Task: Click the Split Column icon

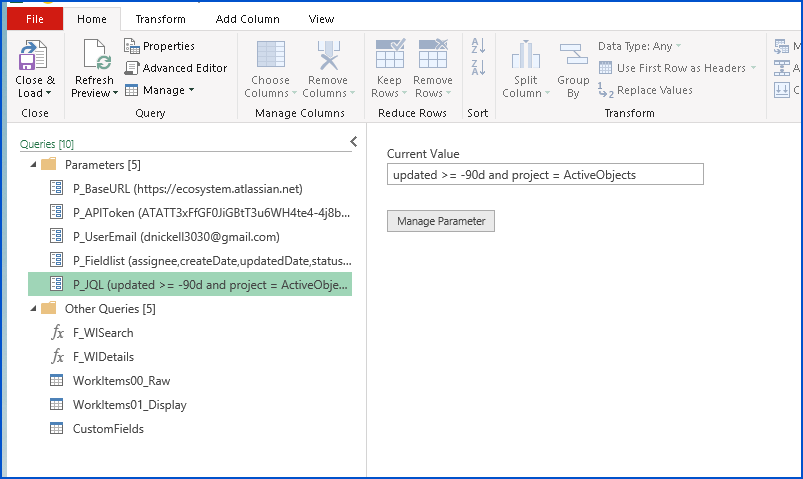Action: click(525, 54)
